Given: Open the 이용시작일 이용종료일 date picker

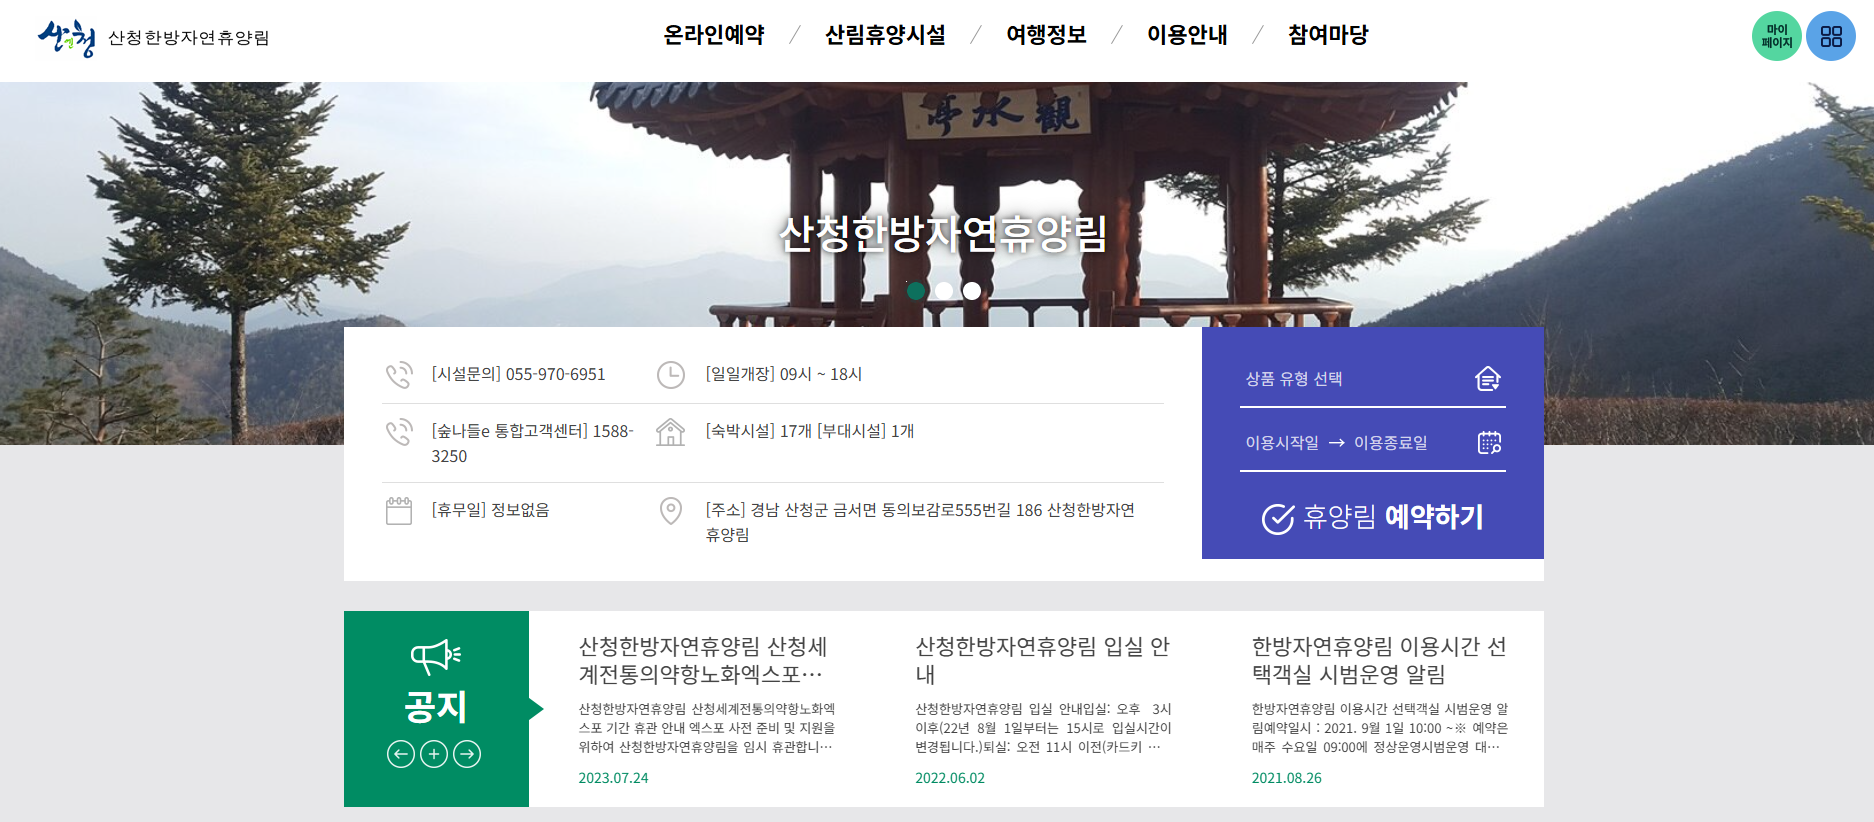Looking at the screenshot, I should [x=1373, y=443].
